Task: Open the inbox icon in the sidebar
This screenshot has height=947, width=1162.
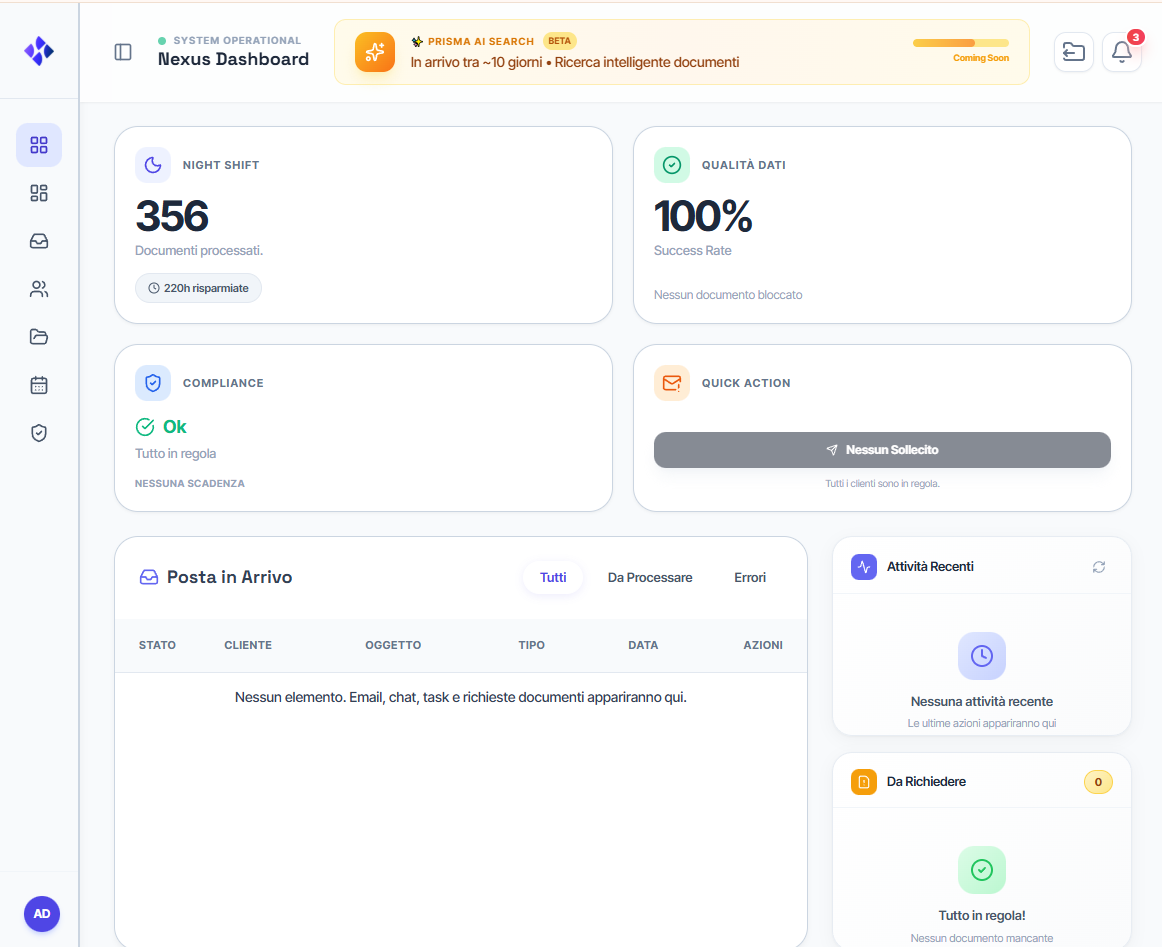Action: point(39,241)
